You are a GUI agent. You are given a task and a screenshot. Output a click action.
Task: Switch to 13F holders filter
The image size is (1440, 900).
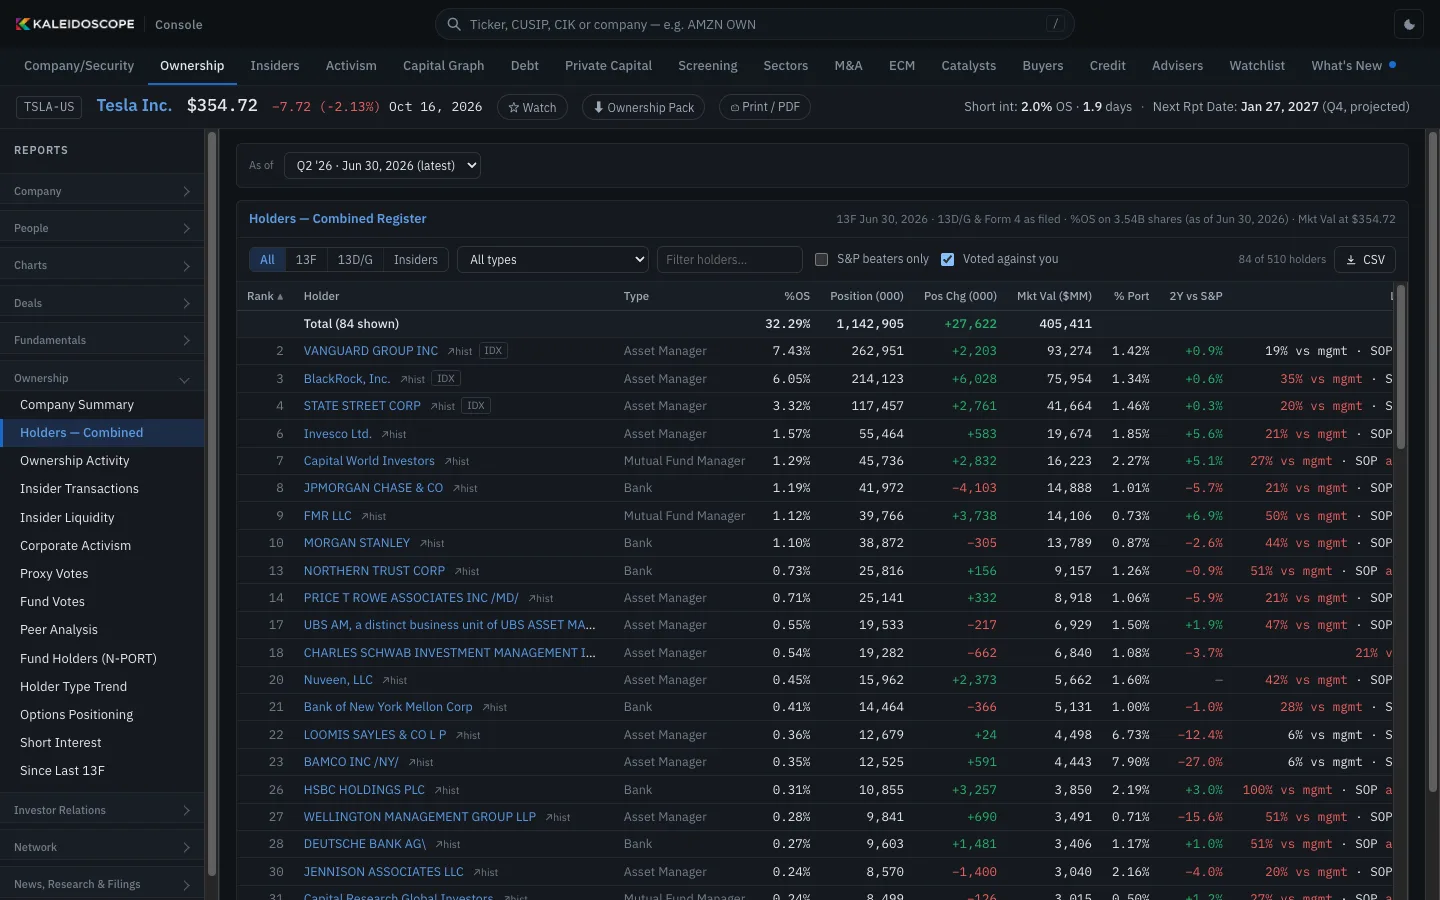pyautogui.click(x=306, y=259)
